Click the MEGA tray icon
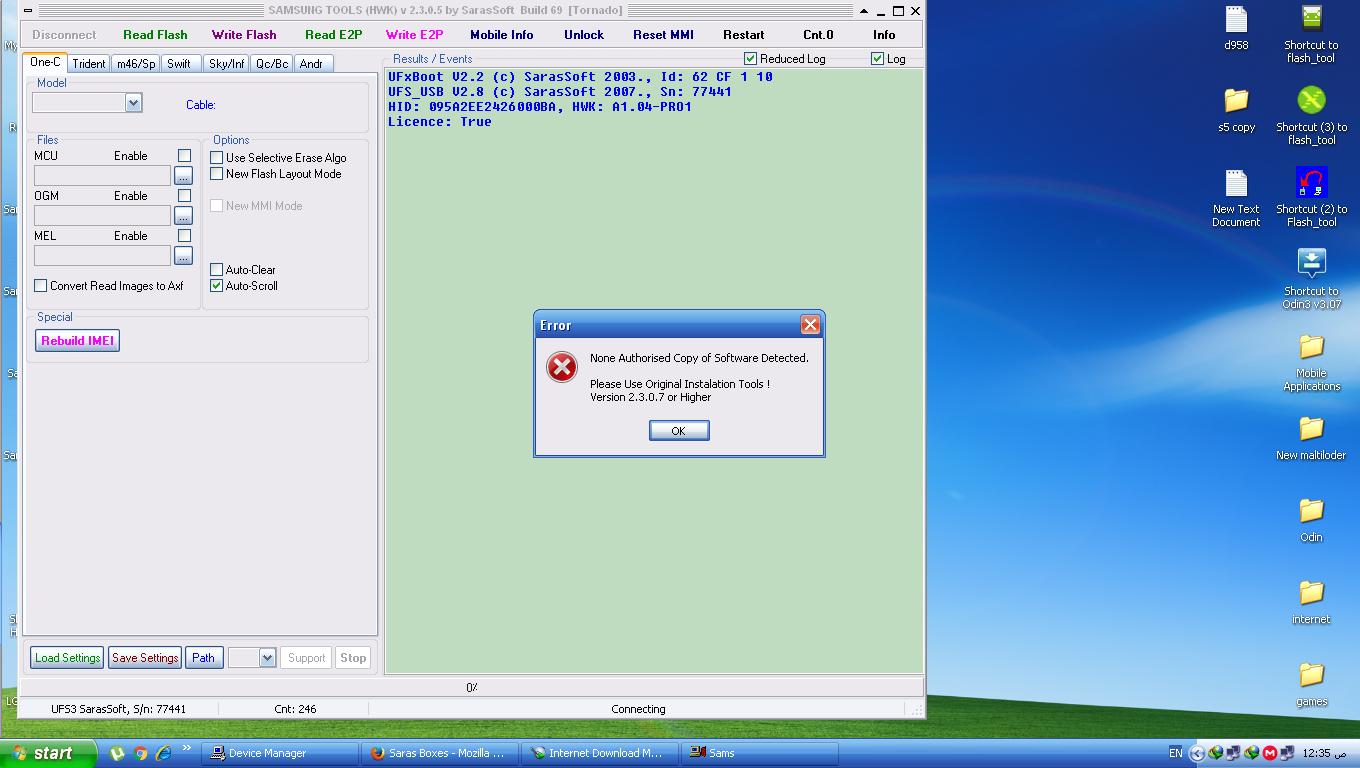1360x768 pixels. (1269, 753)
